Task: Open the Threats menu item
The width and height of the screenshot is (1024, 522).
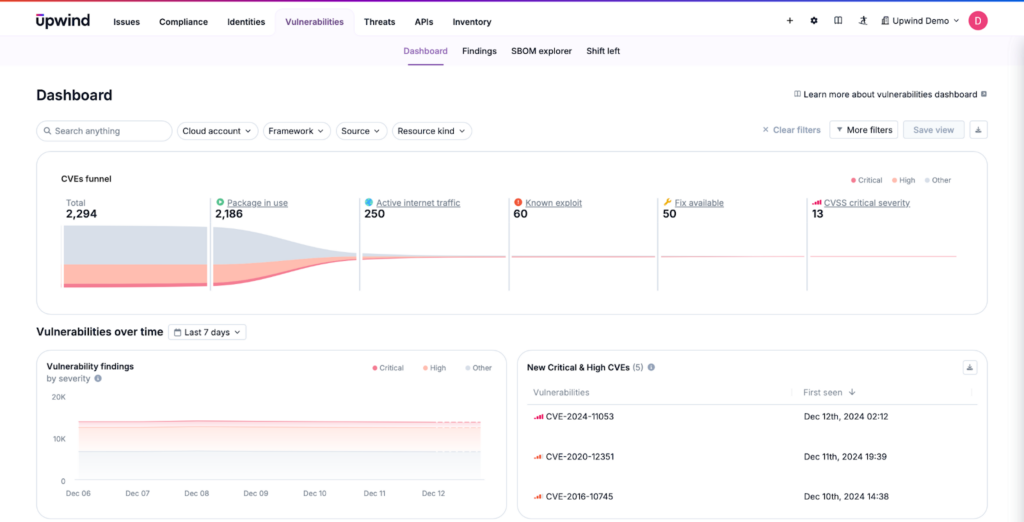Action: (379, 22)
